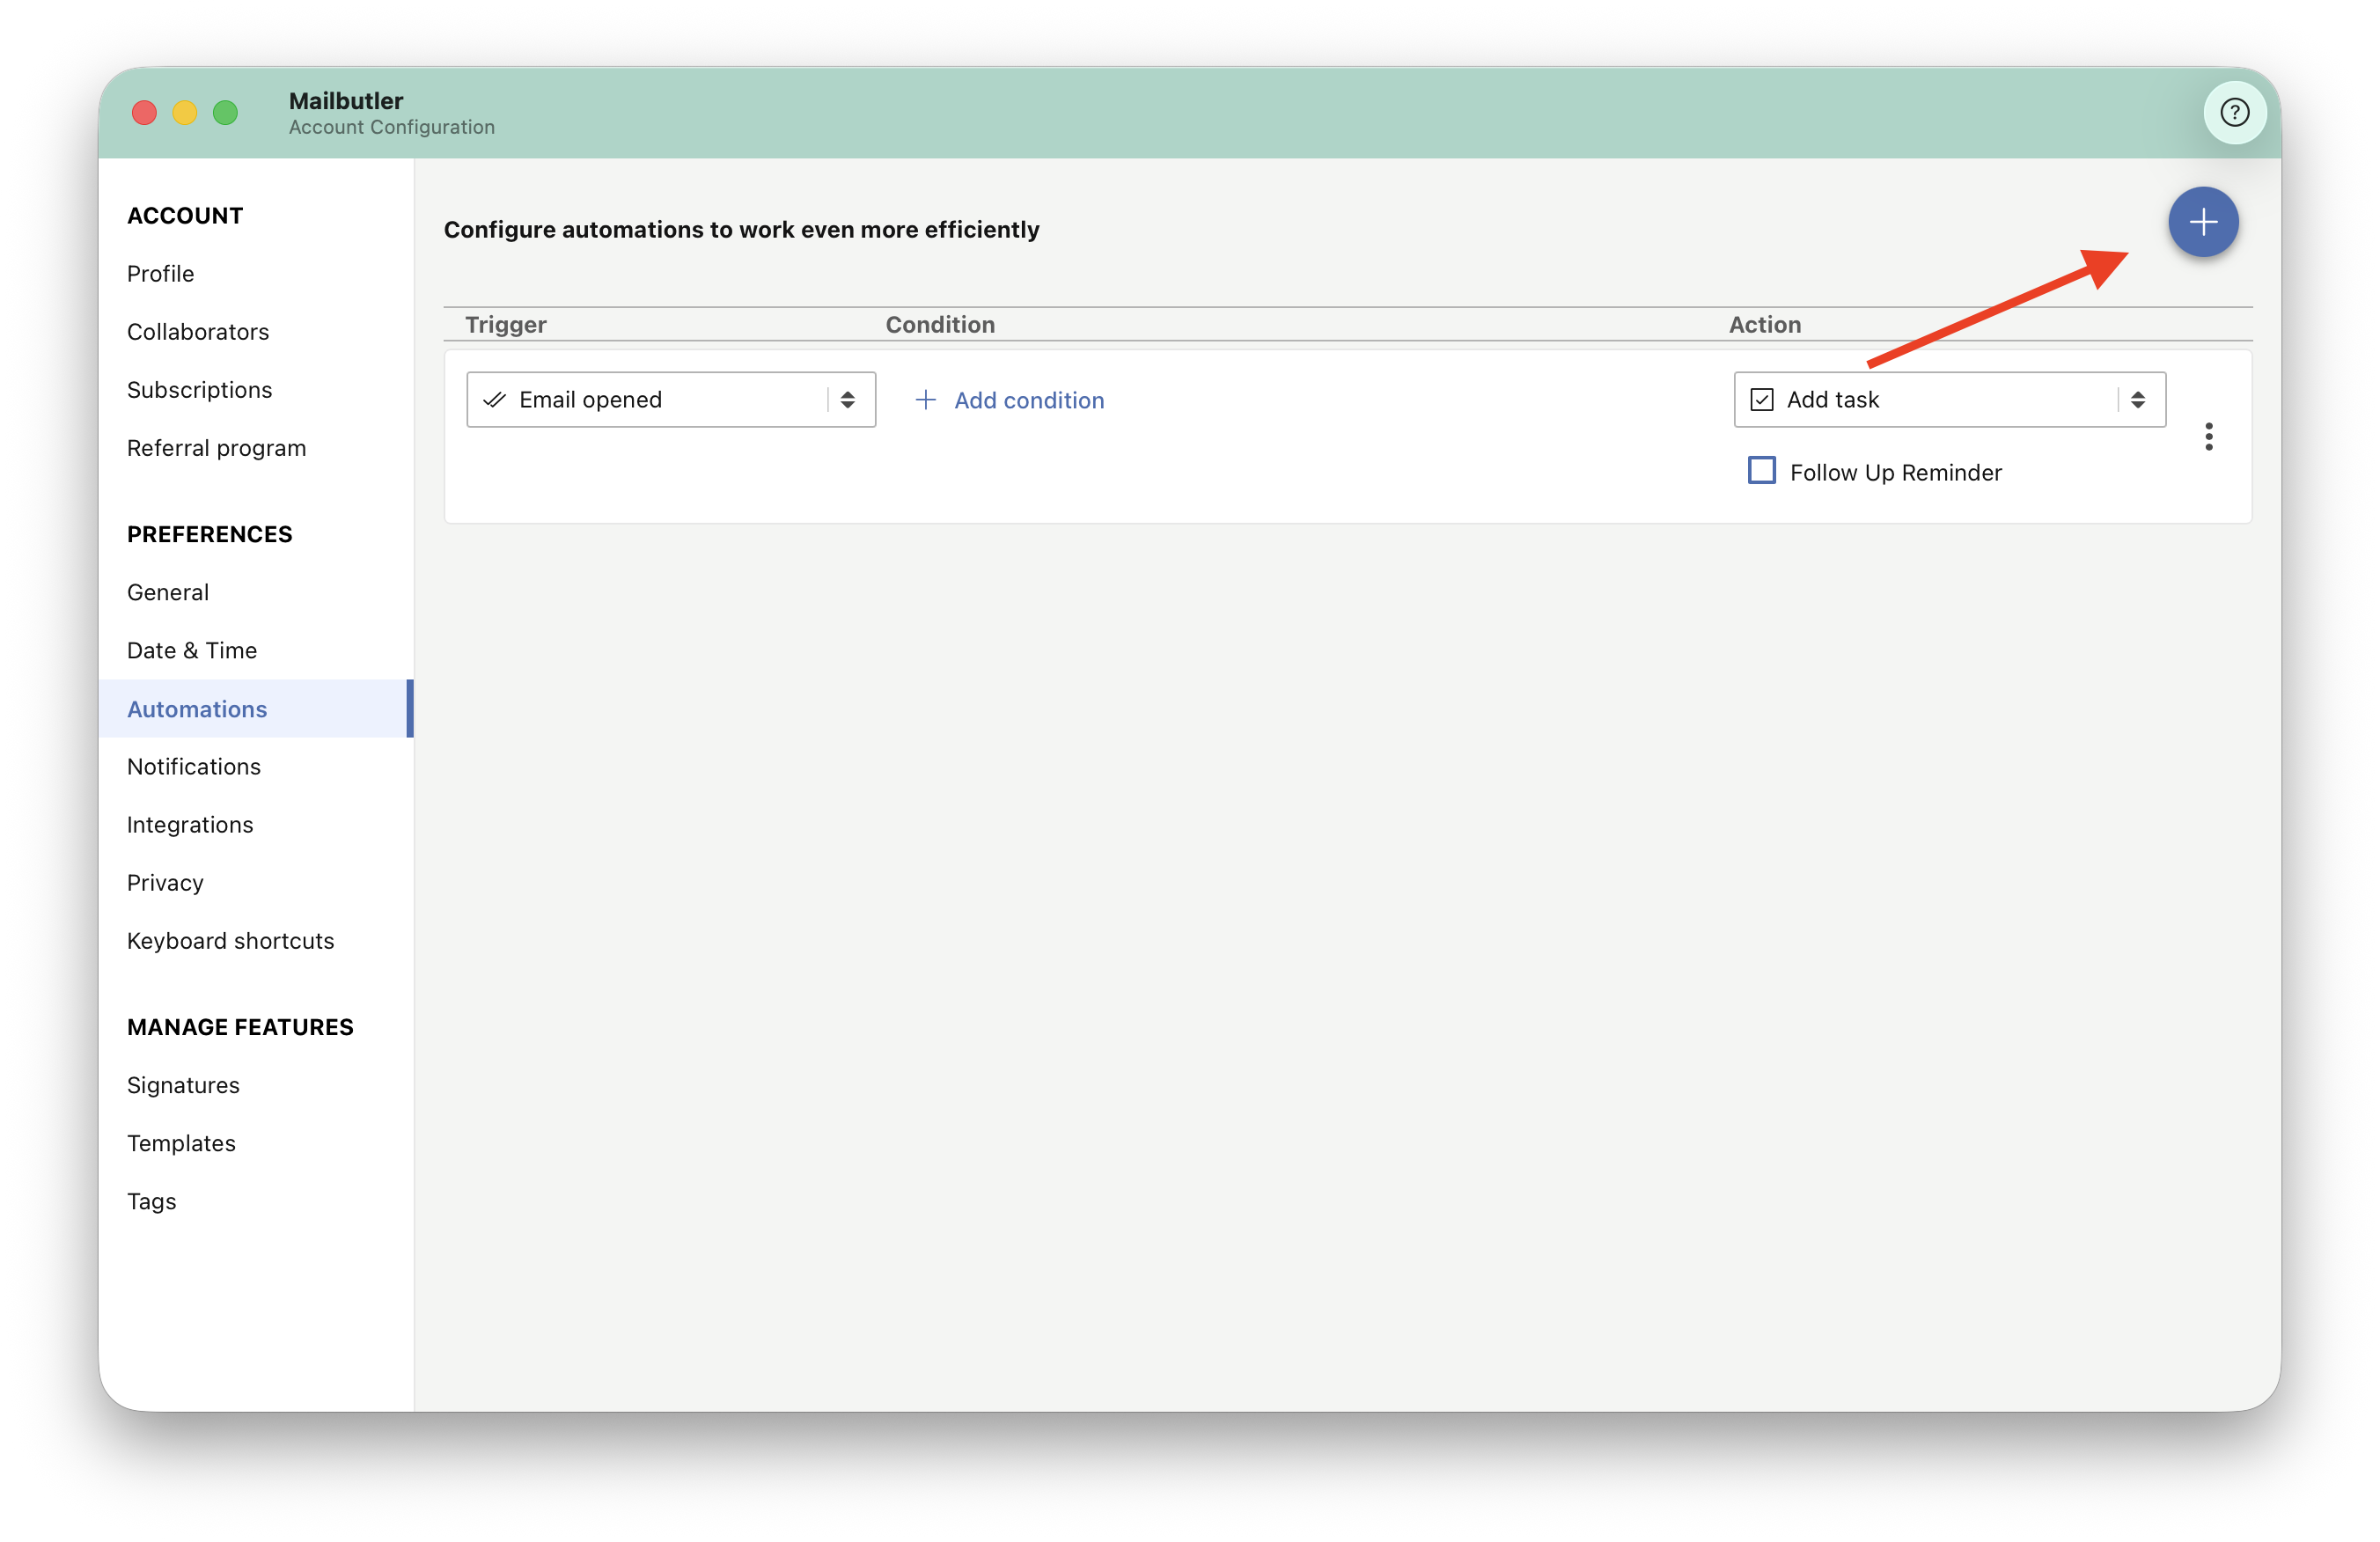Expand the Email opened trigger dropdown

coord(671,400)
